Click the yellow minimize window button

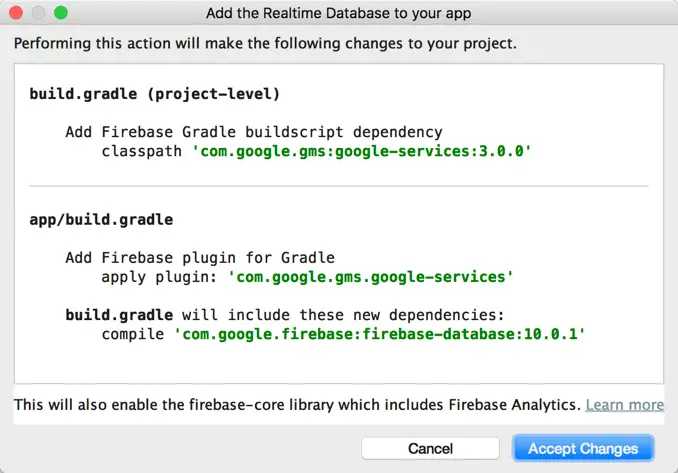[x=39, y=13]
